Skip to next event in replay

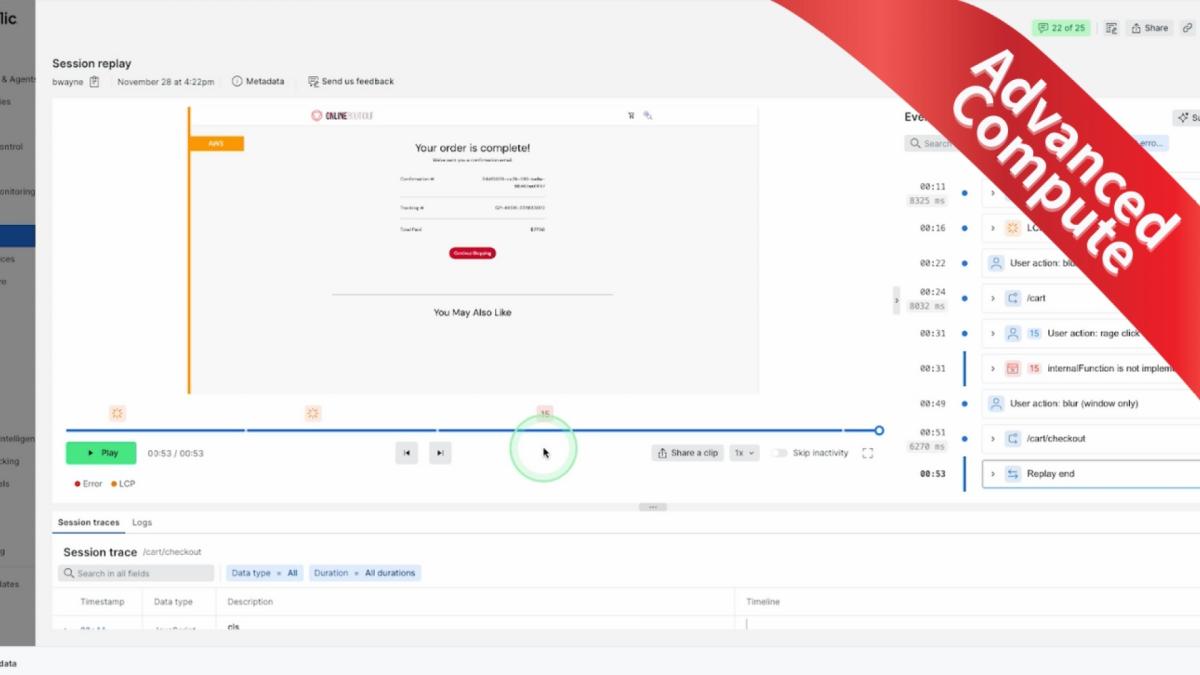(440, 453)
